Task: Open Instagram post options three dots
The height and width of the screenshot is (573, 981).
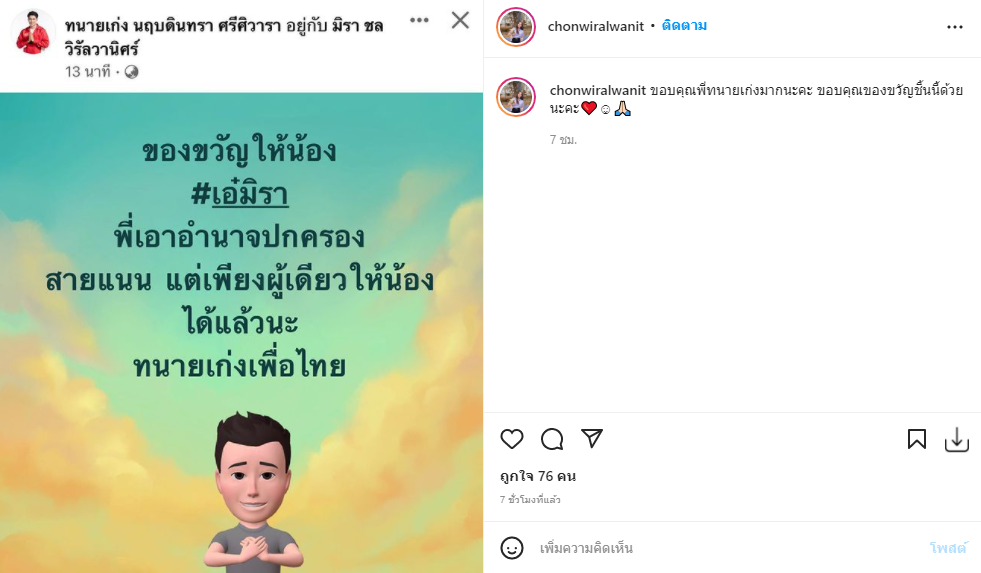Action: [955, 27]
